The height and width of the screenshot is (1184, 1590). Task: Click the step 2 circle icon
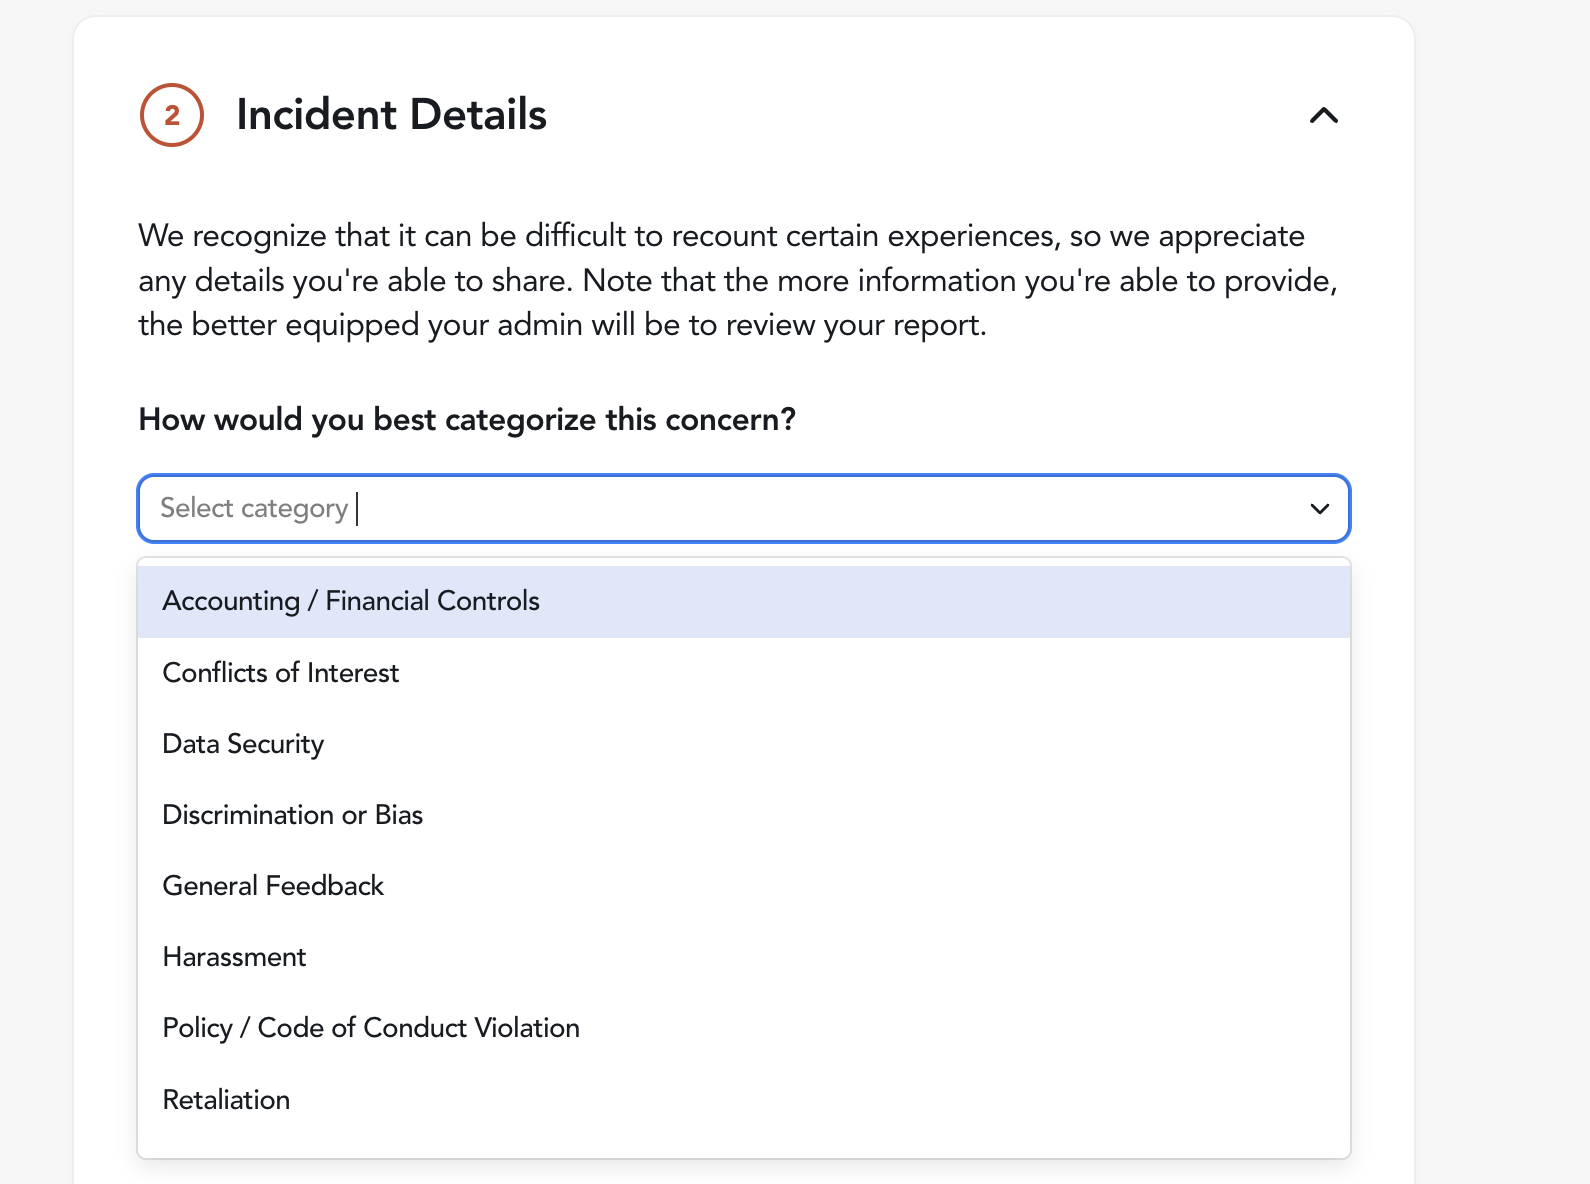coord(172,115)
